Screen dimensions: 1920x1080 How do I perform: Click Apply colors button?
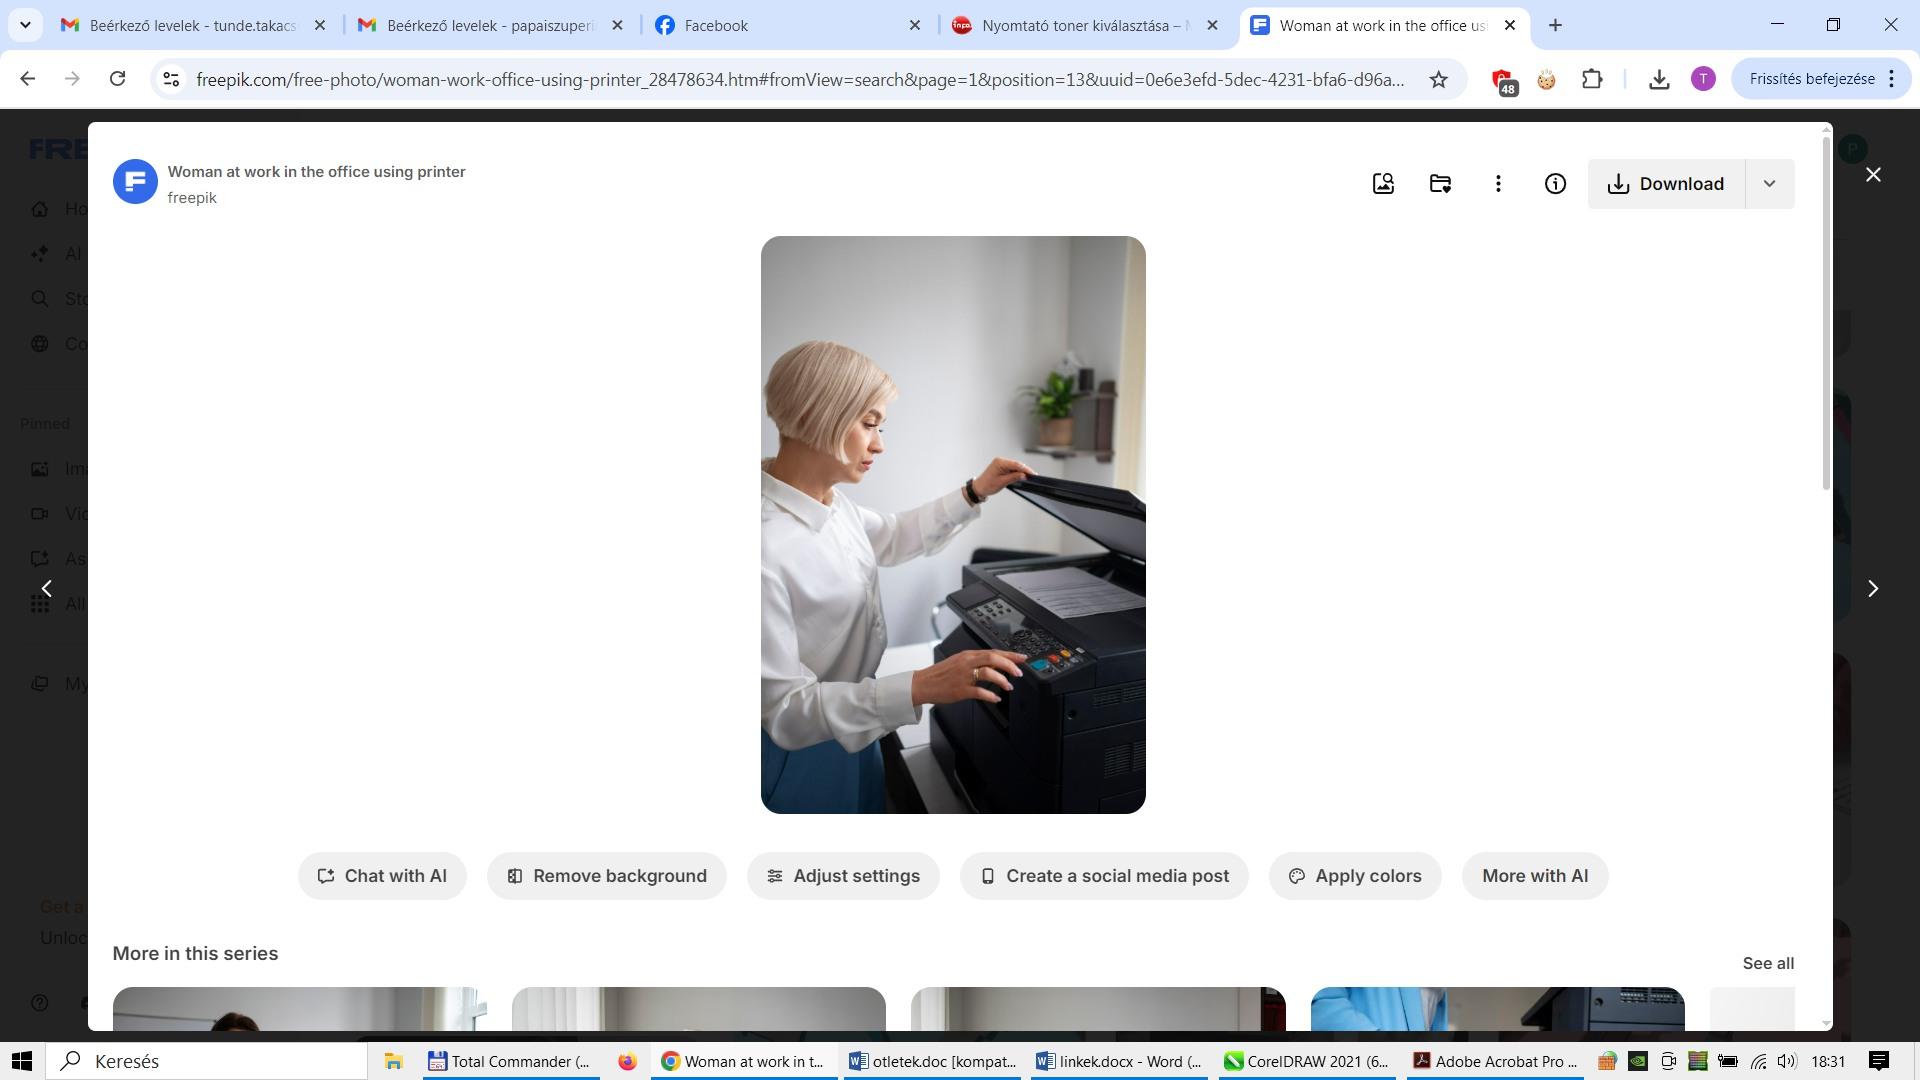1354,876
